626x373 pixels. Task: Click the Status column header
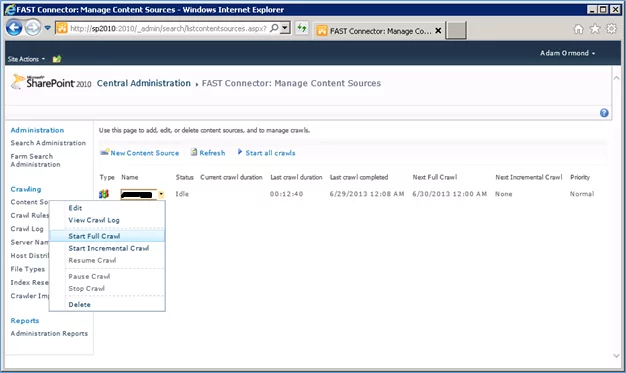[184, 177]
